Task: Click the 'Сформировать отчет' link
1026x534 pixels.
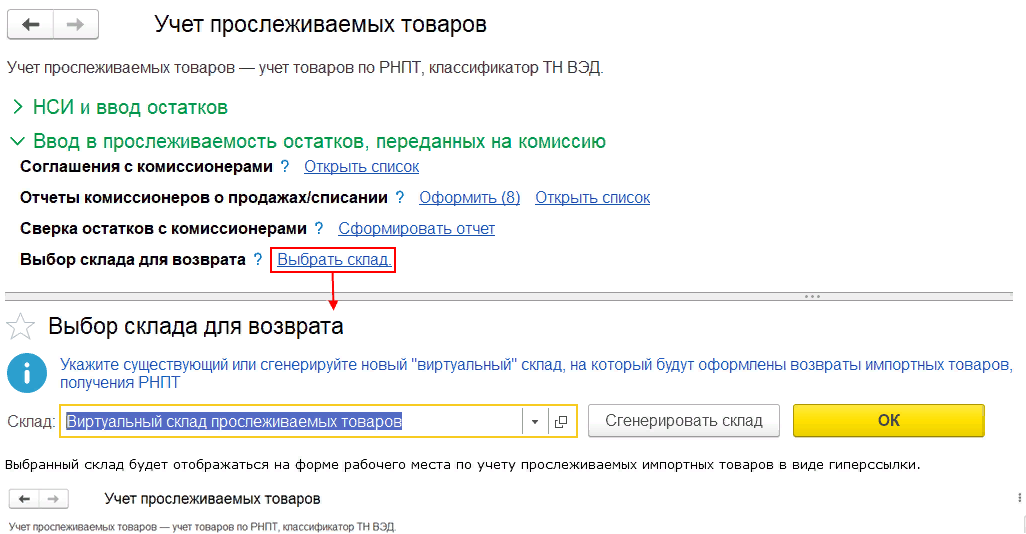Action: click(416, 229)
